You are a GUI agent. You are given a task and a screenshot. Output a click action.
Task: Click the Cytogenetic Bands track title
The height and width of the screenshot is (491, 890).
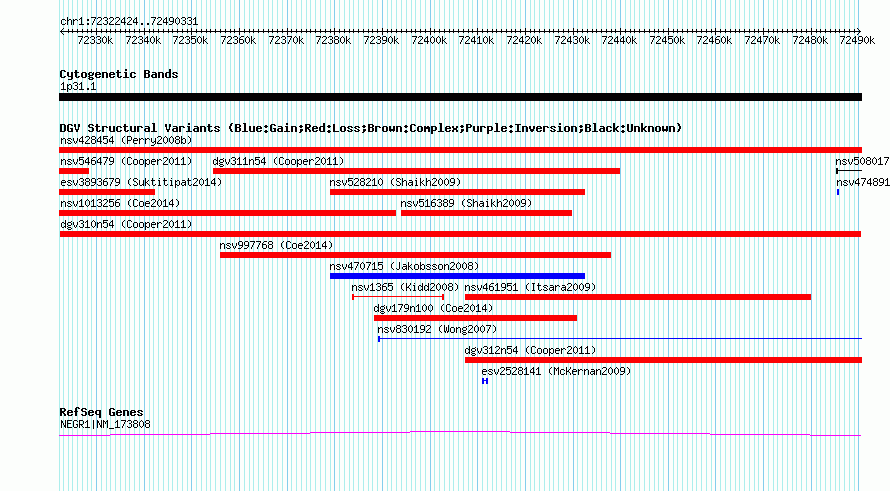[x=119, y=74]
